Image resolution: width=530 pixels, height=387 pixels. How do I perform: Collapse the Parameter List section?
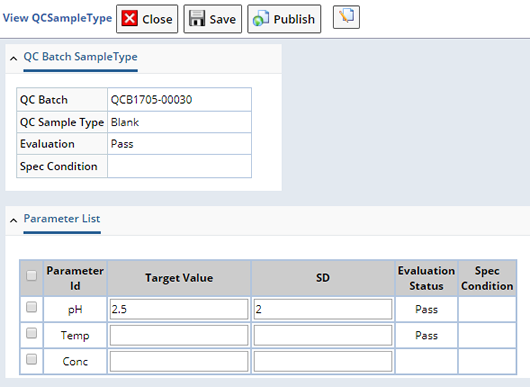[x=14, y=220]
